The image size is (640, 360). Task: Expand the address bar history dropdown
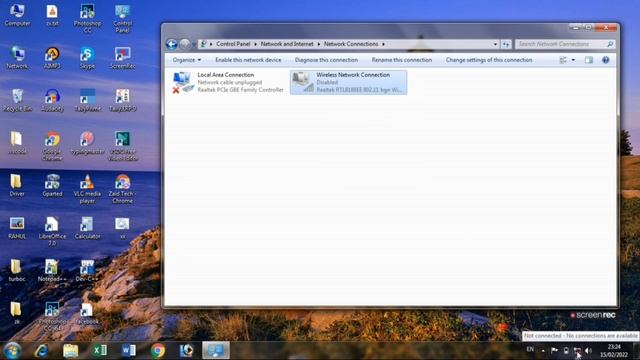[x=495, y=44]
